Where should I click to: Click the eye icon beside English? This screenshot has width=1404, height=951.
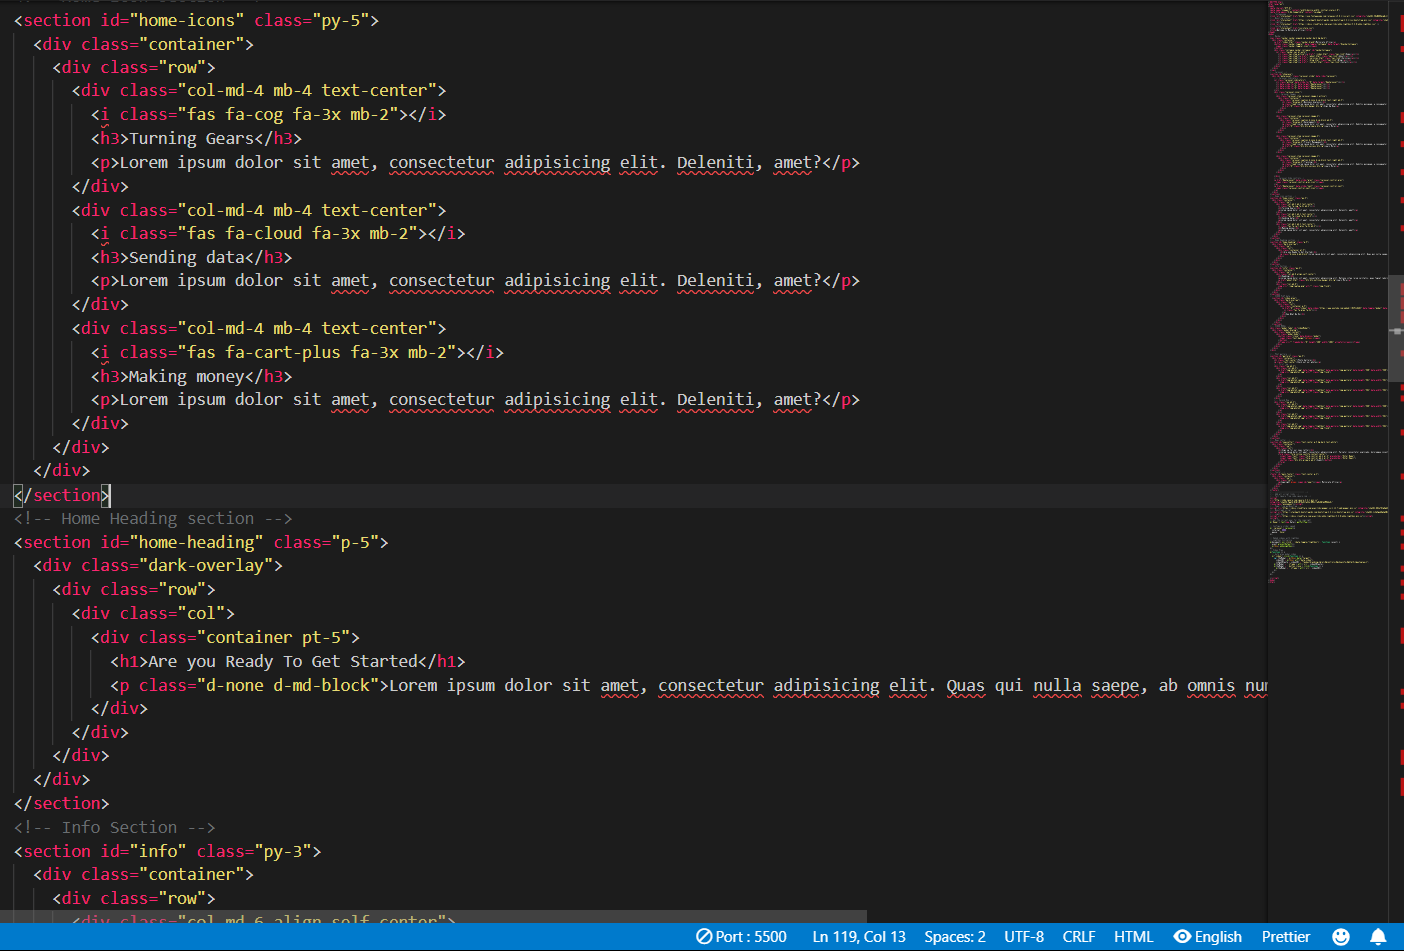pyautogui.click(x=1182, y=937)
